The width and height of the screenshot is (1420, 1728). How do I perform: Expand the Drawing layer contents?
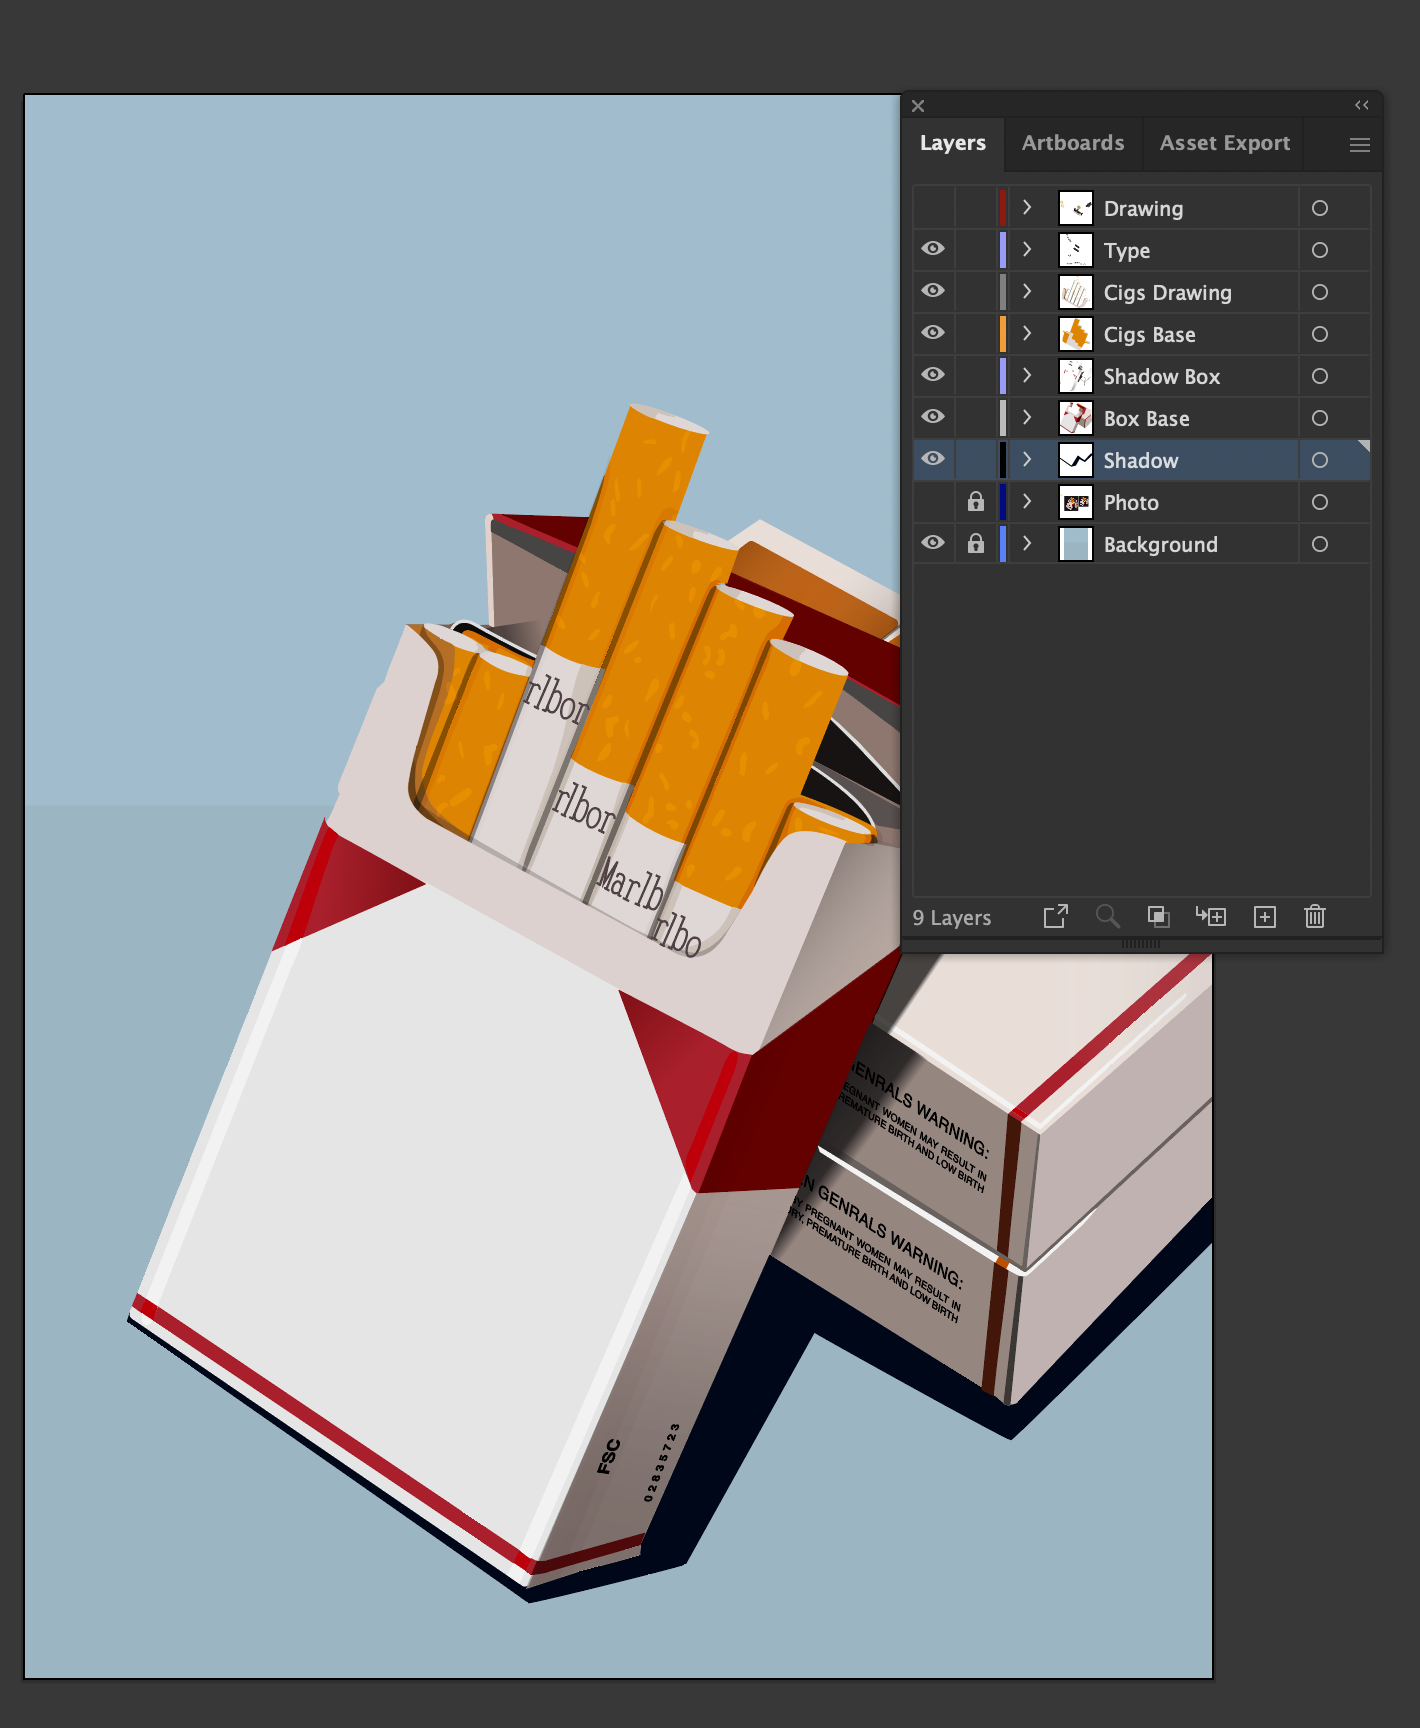(x=1027, y=208)
